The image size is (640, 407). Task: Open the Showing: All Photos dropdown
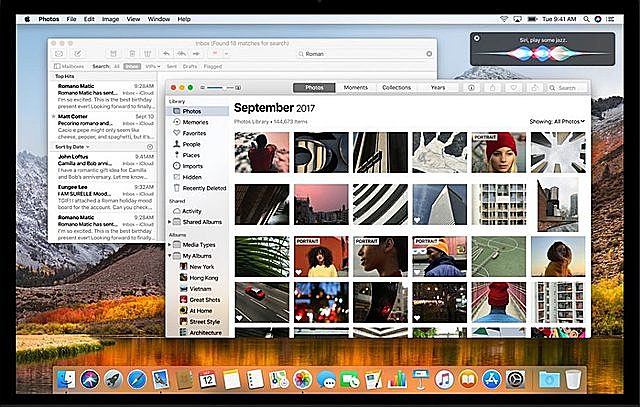point(557,121)
